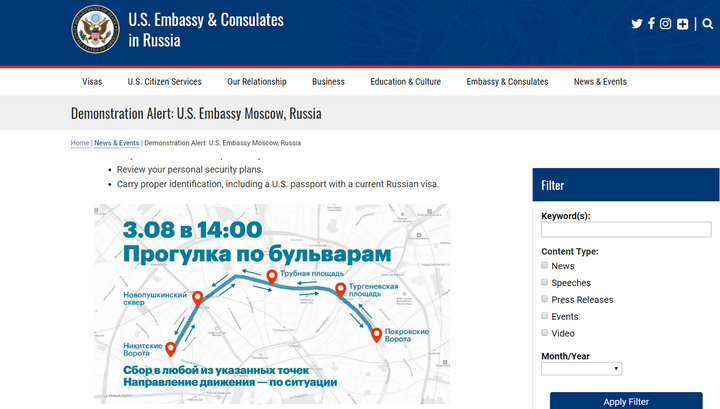Open the News & Events menu
The width and height of the screenshot is (720, 409).
click(x=600, y=82)
